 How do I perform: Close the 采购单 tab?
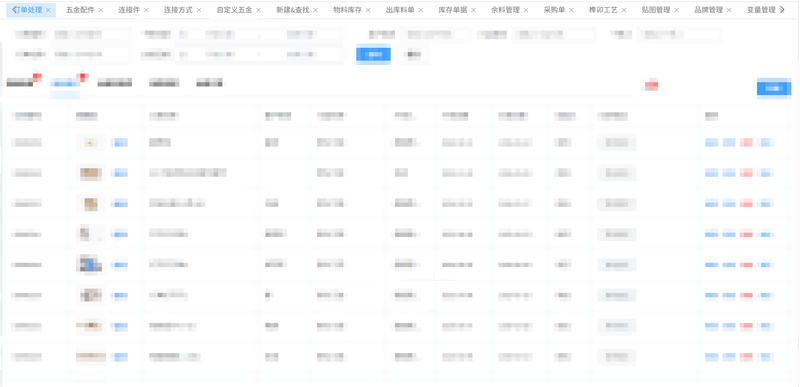click(x=571, y=10)
